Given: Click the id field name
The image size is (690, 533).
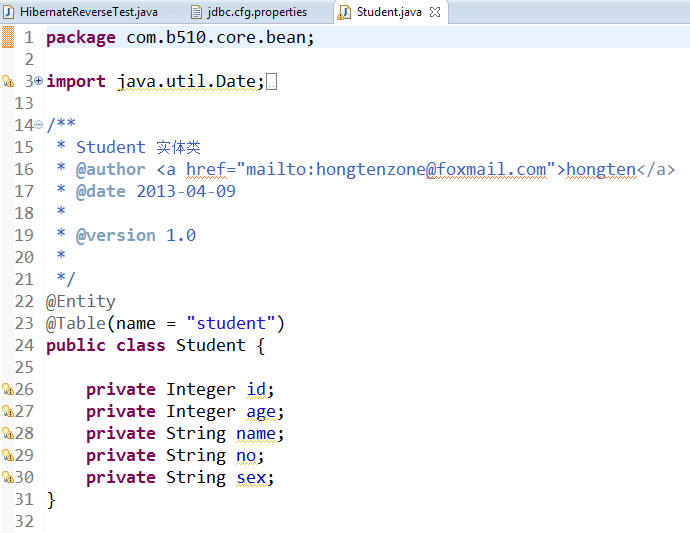Looking at the screenshot, I should click(256, 390).
